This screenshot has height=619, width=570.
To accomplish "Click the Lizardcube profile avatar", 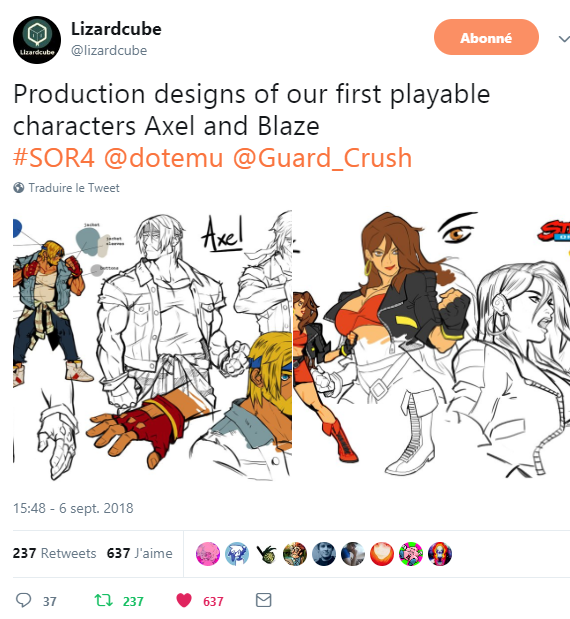I will coord(37,40).
